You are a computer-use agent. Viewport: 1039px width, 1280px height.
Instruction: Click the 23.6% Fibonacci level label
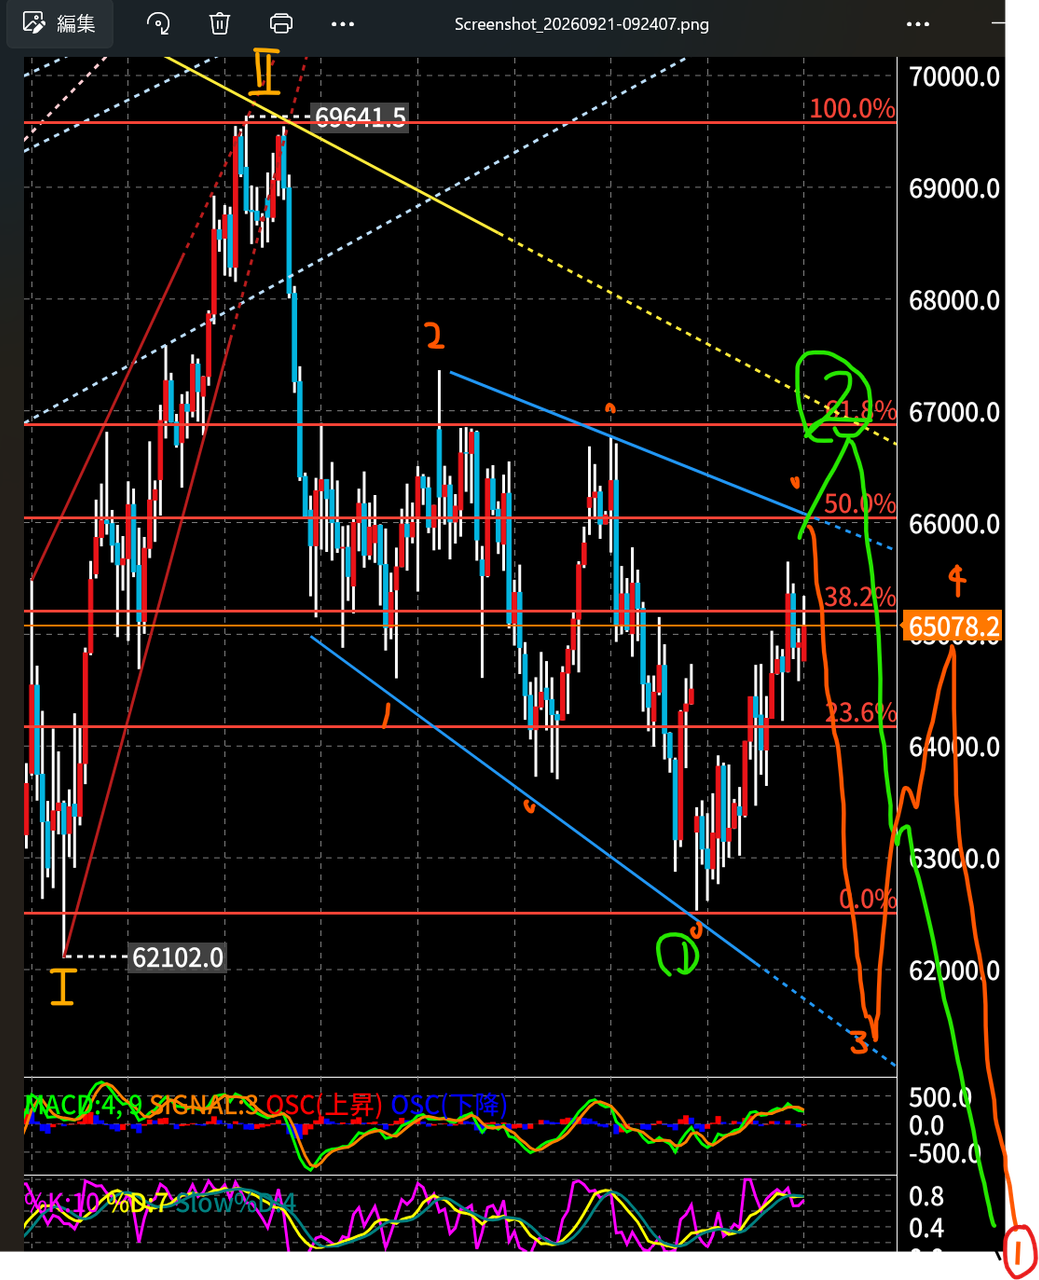pos(860,713)
